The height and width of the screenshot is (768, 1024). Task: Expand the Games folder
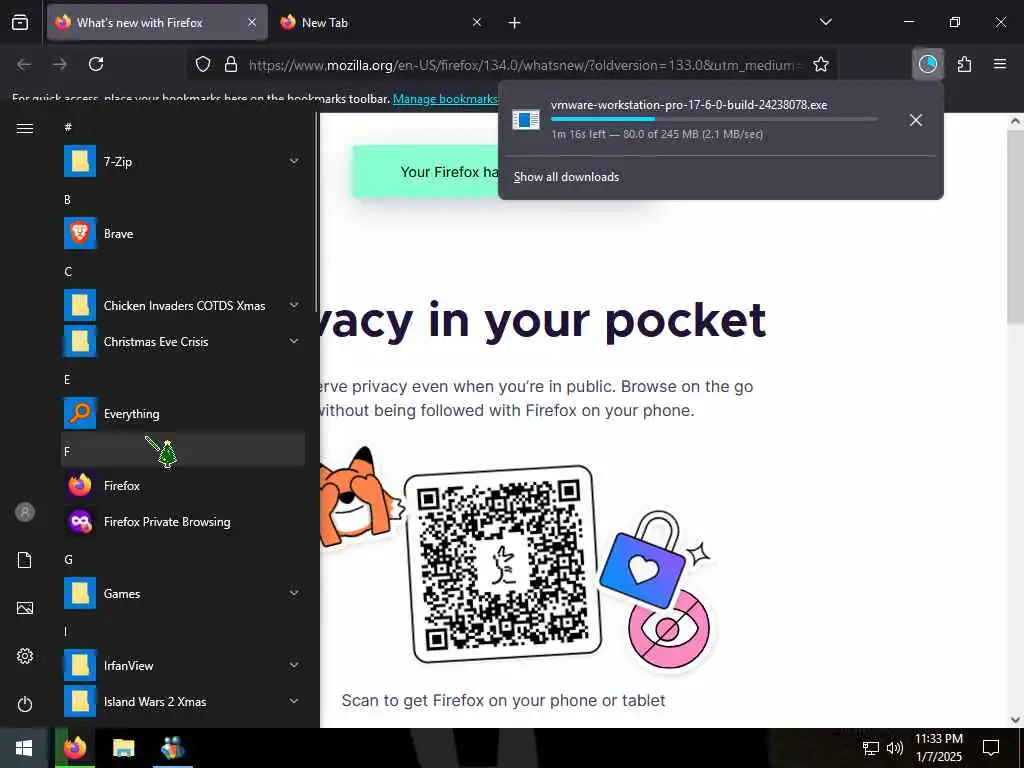click(x=183, y=593)
